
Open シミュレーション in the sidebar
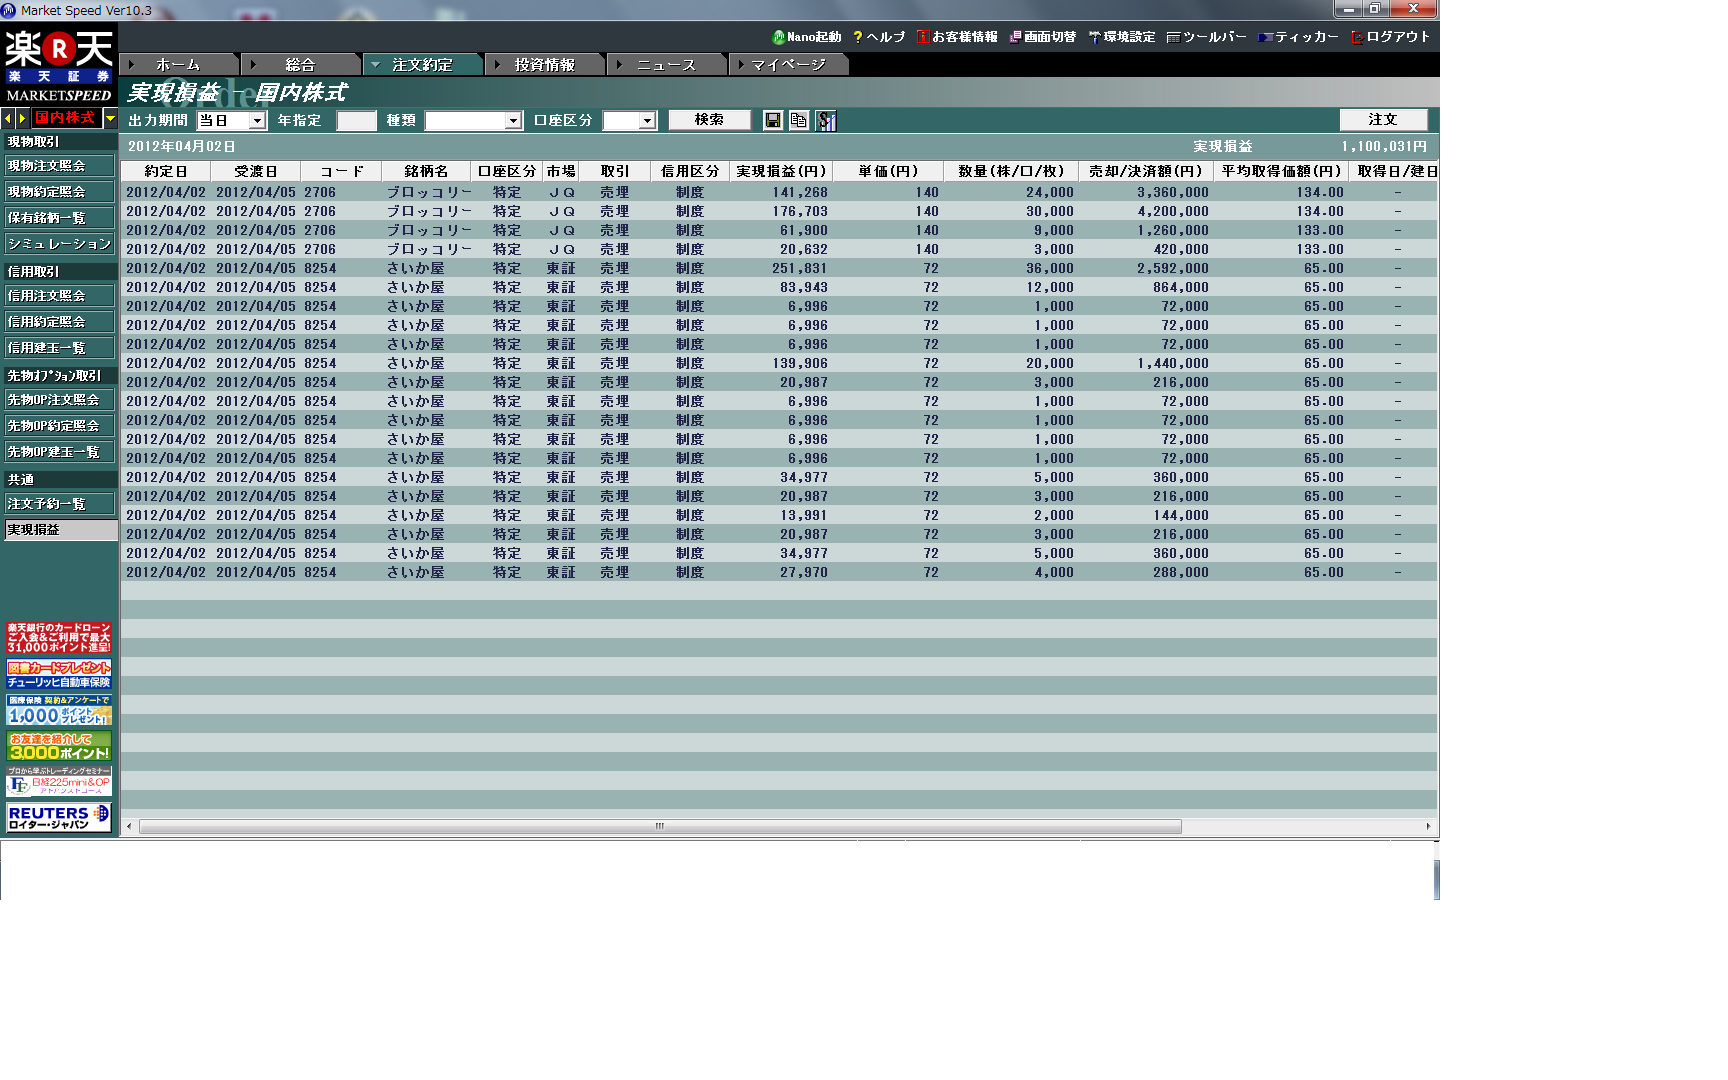pos(59,244)
